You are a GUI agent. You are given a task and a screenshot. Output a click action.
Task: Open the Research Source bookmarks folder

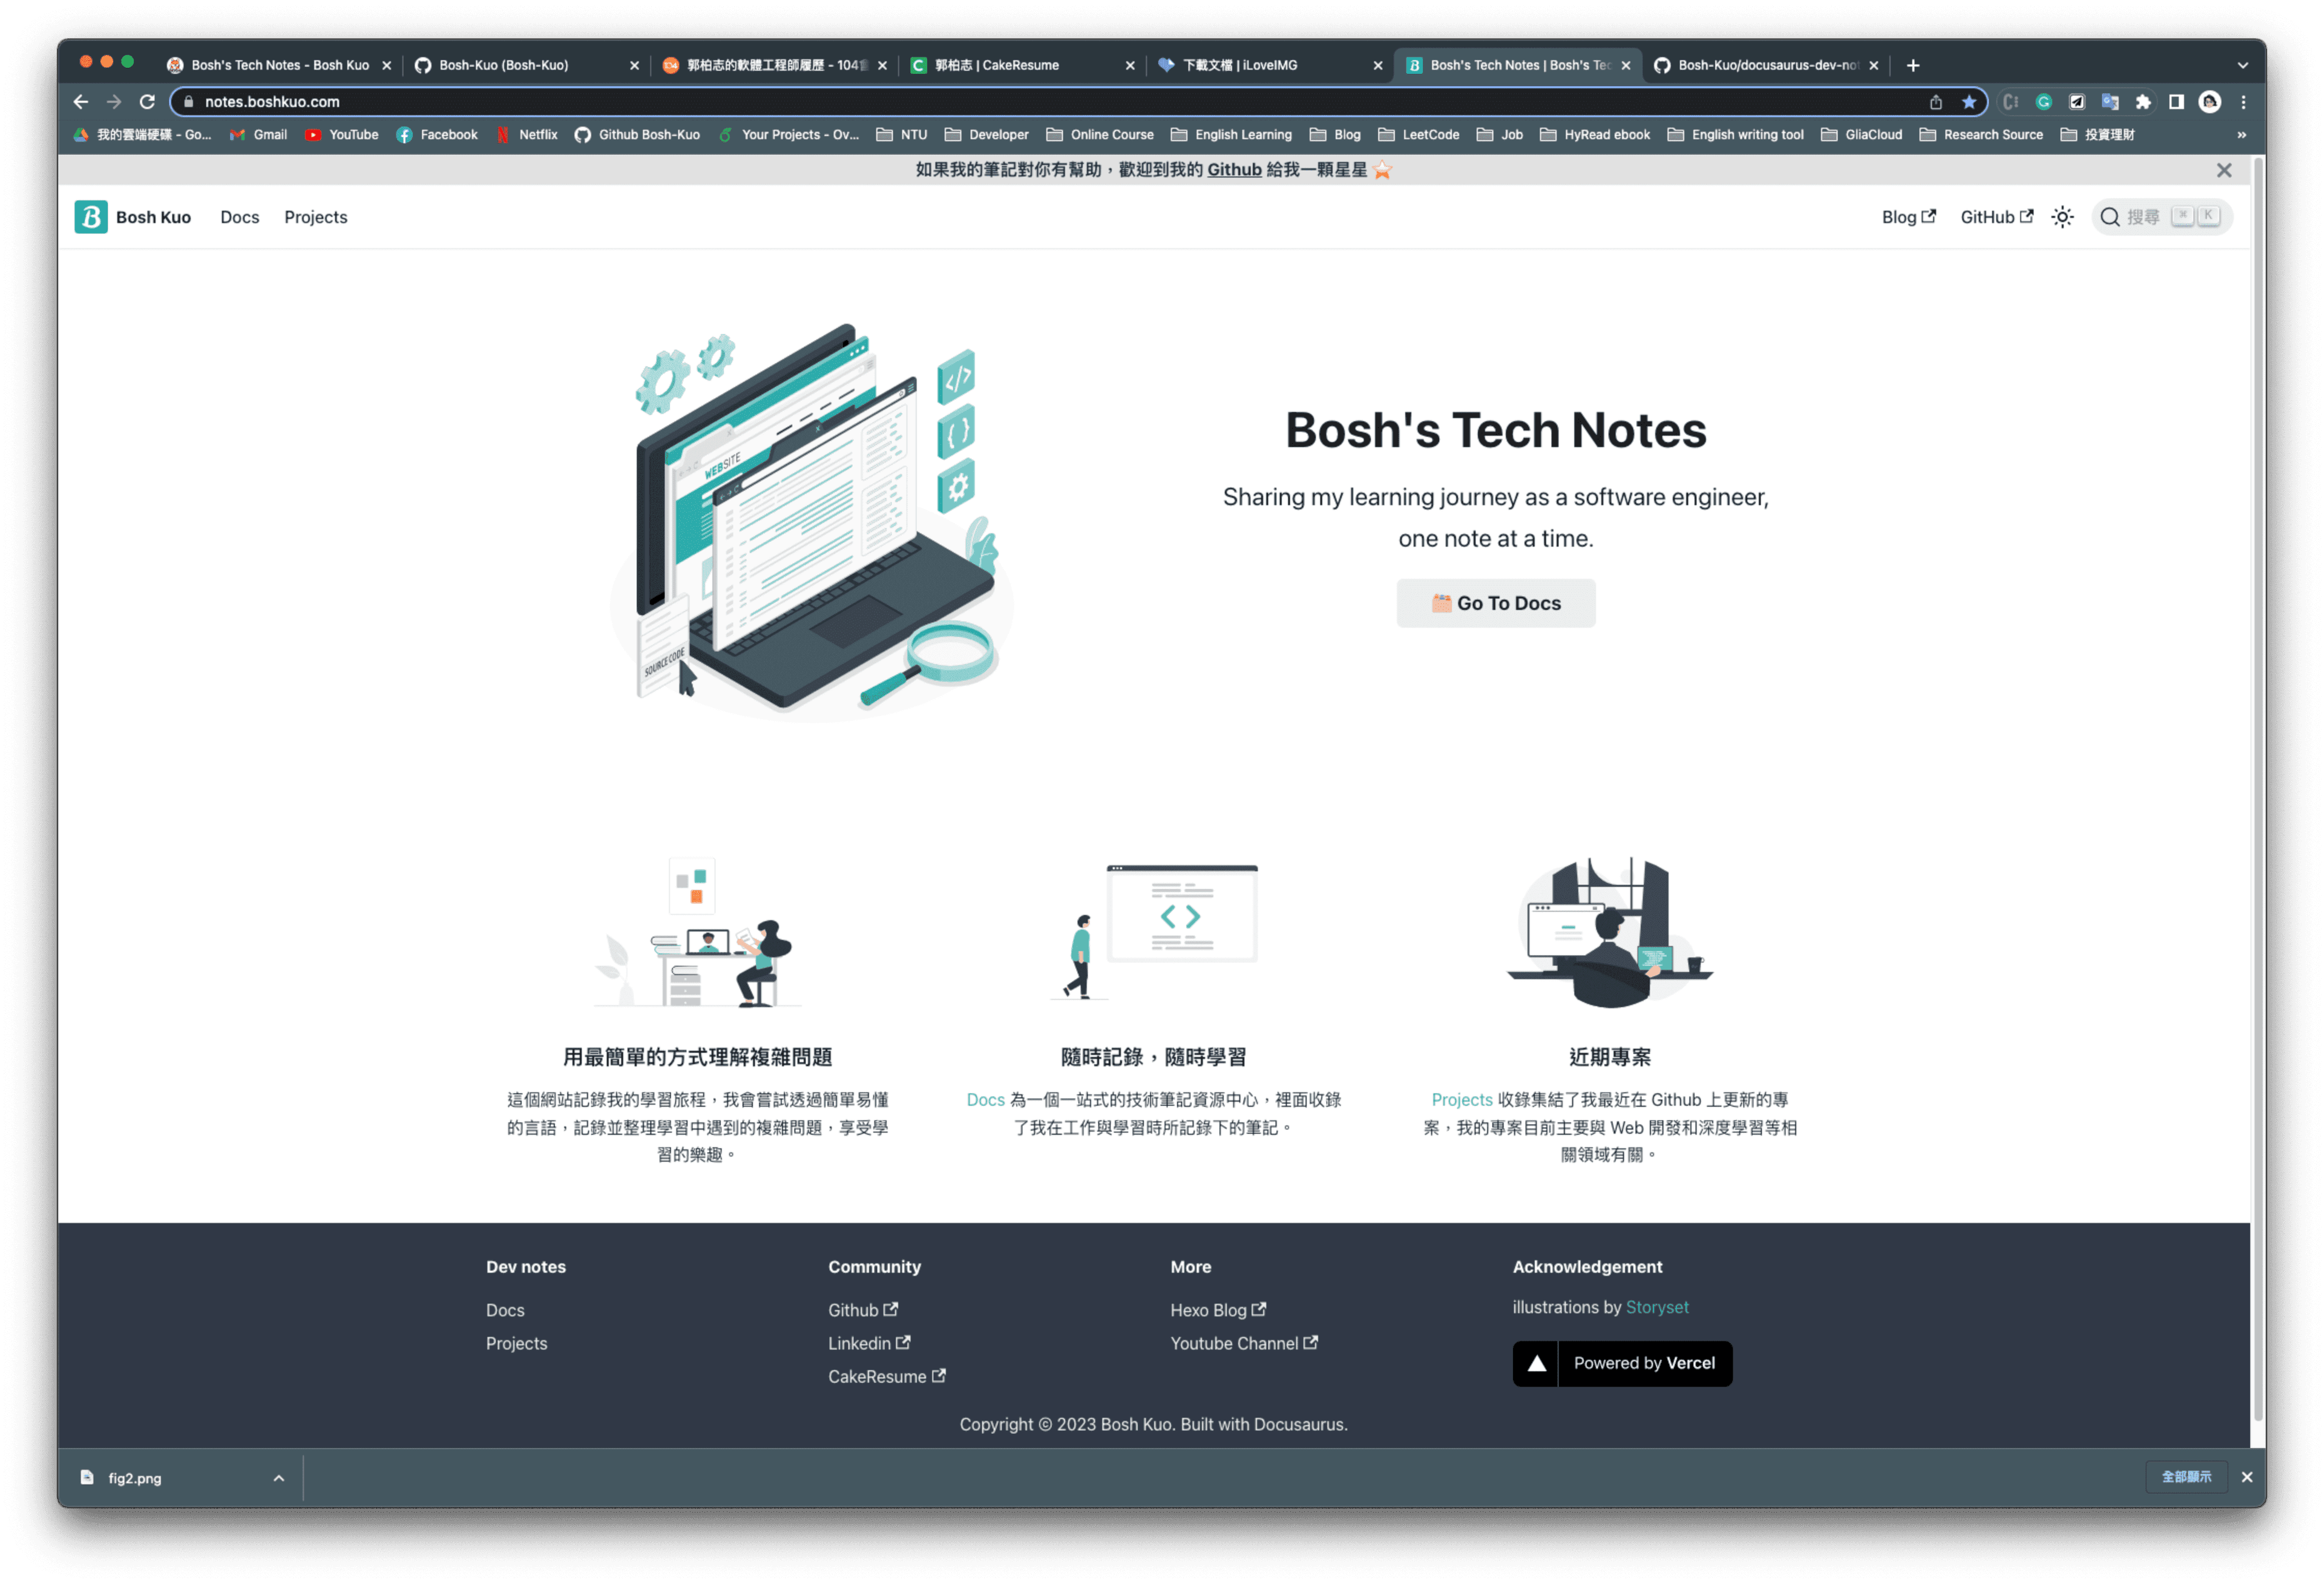coord(1981,135)
